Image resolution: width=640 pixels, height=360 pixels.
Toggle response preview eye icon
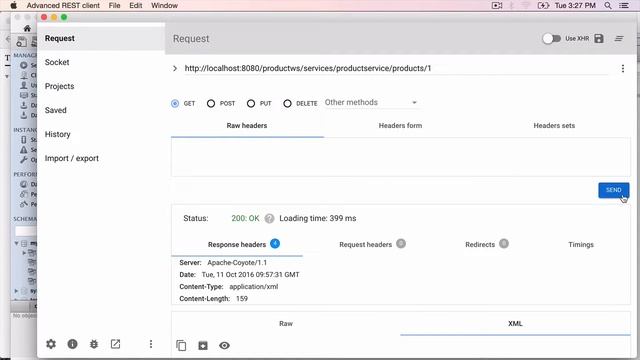point(224,345)
